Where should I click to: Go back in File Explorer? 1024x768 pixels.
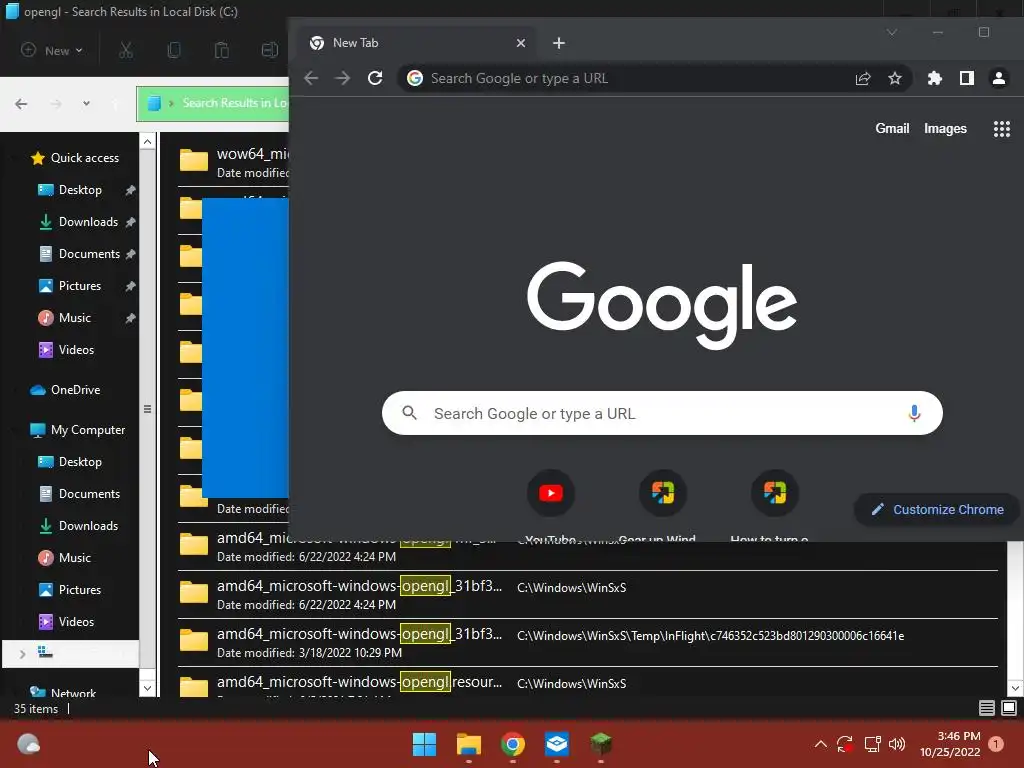(22, 104)
